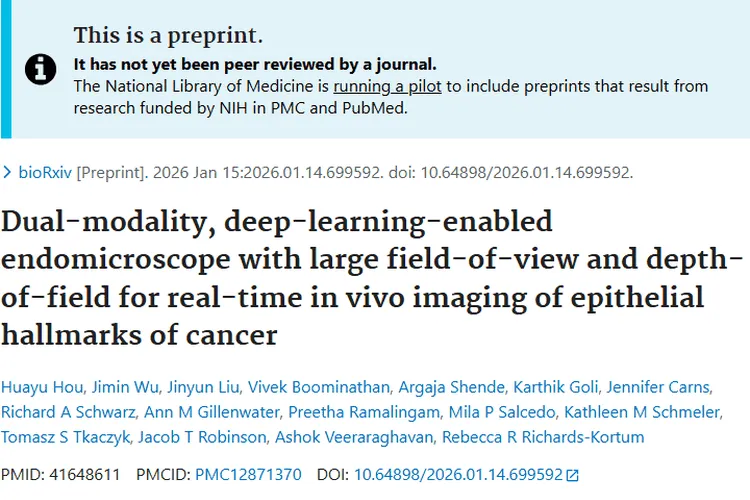Viewport: 750px width, 500px height.
Task: Expand the bioRxiv journal chevron
Action: point(9,172)
